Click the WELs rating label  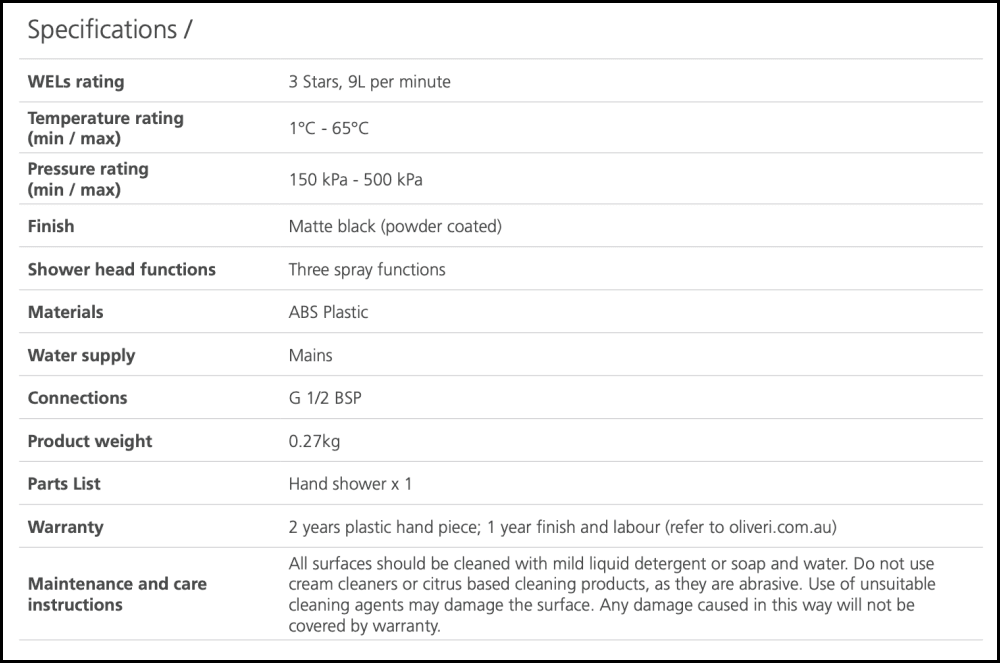pyautogui.click(x=76, y=82)
